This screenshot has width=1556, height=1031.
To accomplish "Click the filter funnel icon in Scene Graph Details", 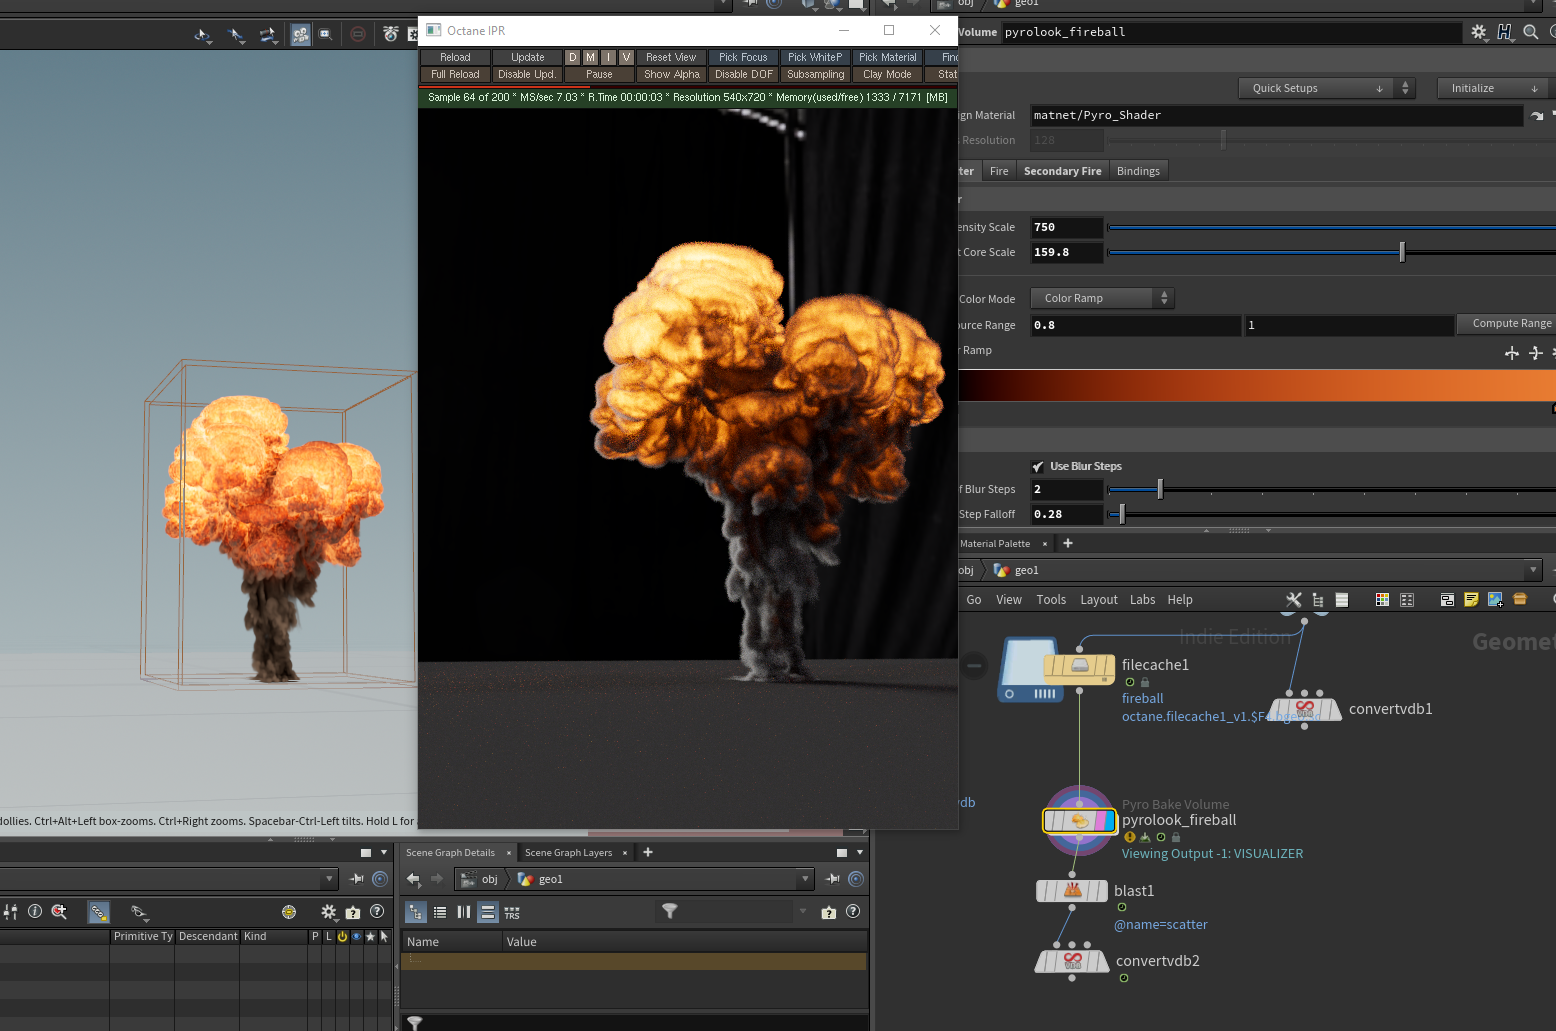I will pos(670,911).
